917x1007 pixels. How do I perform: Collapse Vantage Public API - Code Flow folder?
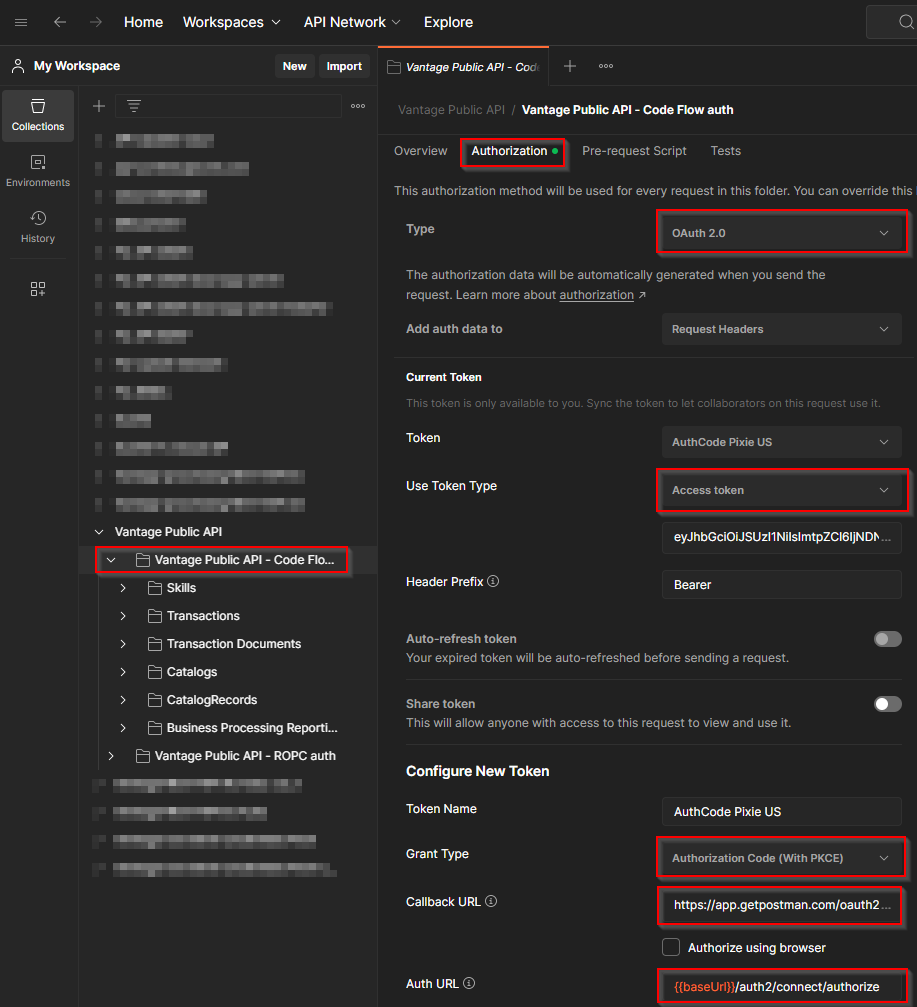pos(111,560)
